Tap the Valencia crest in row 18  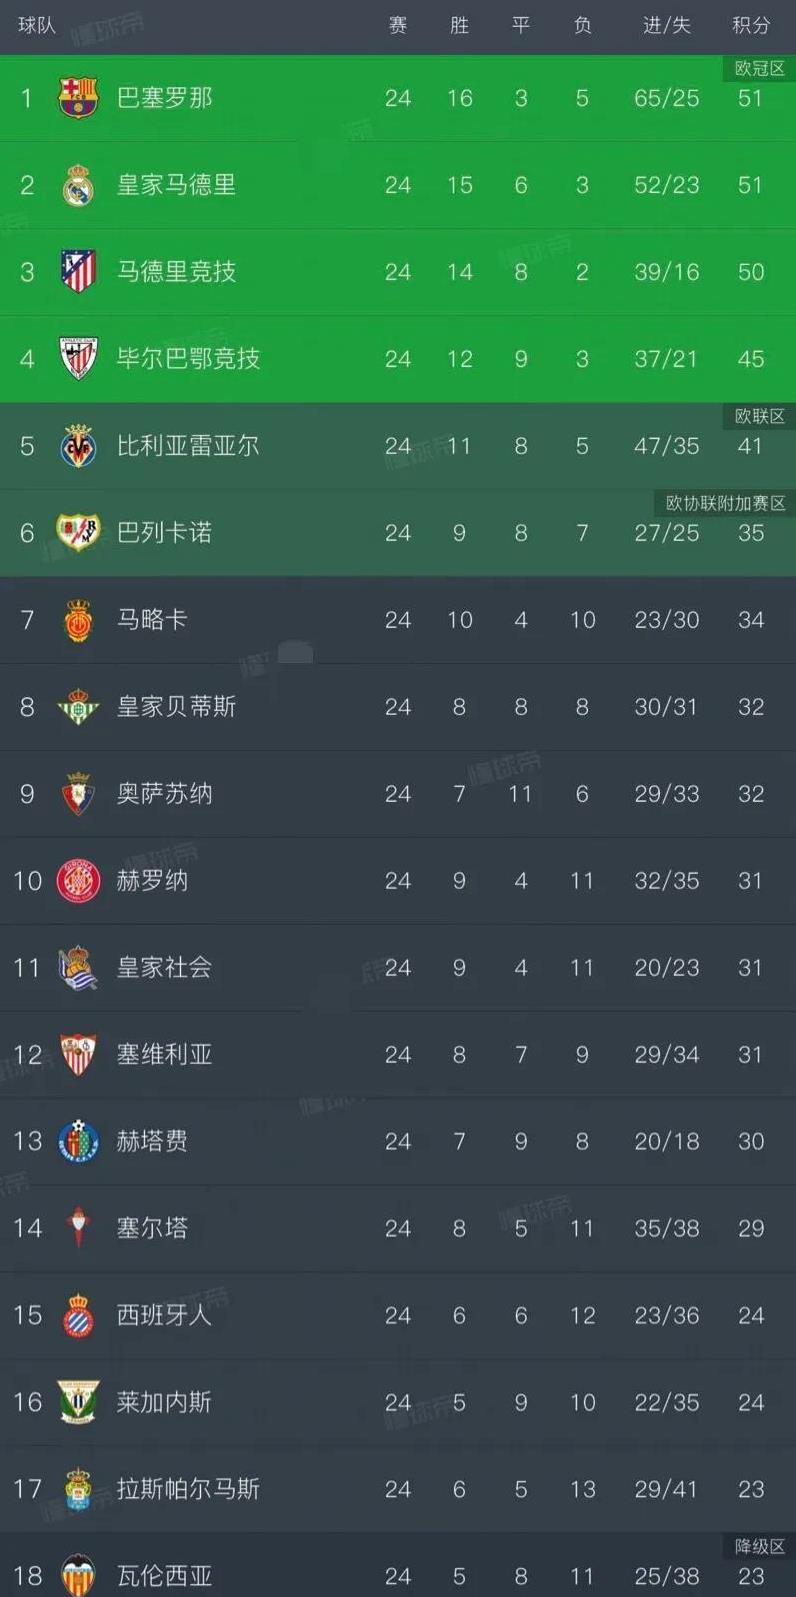pyautogui.click(x=78, y=1575)
